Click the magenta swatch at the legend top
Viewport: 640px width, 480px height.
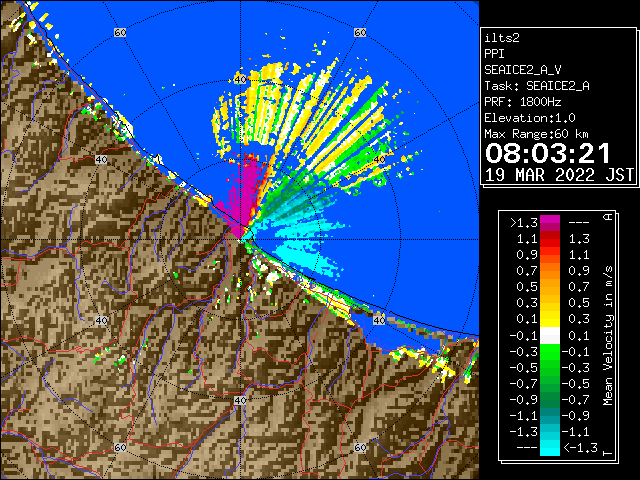550,223
